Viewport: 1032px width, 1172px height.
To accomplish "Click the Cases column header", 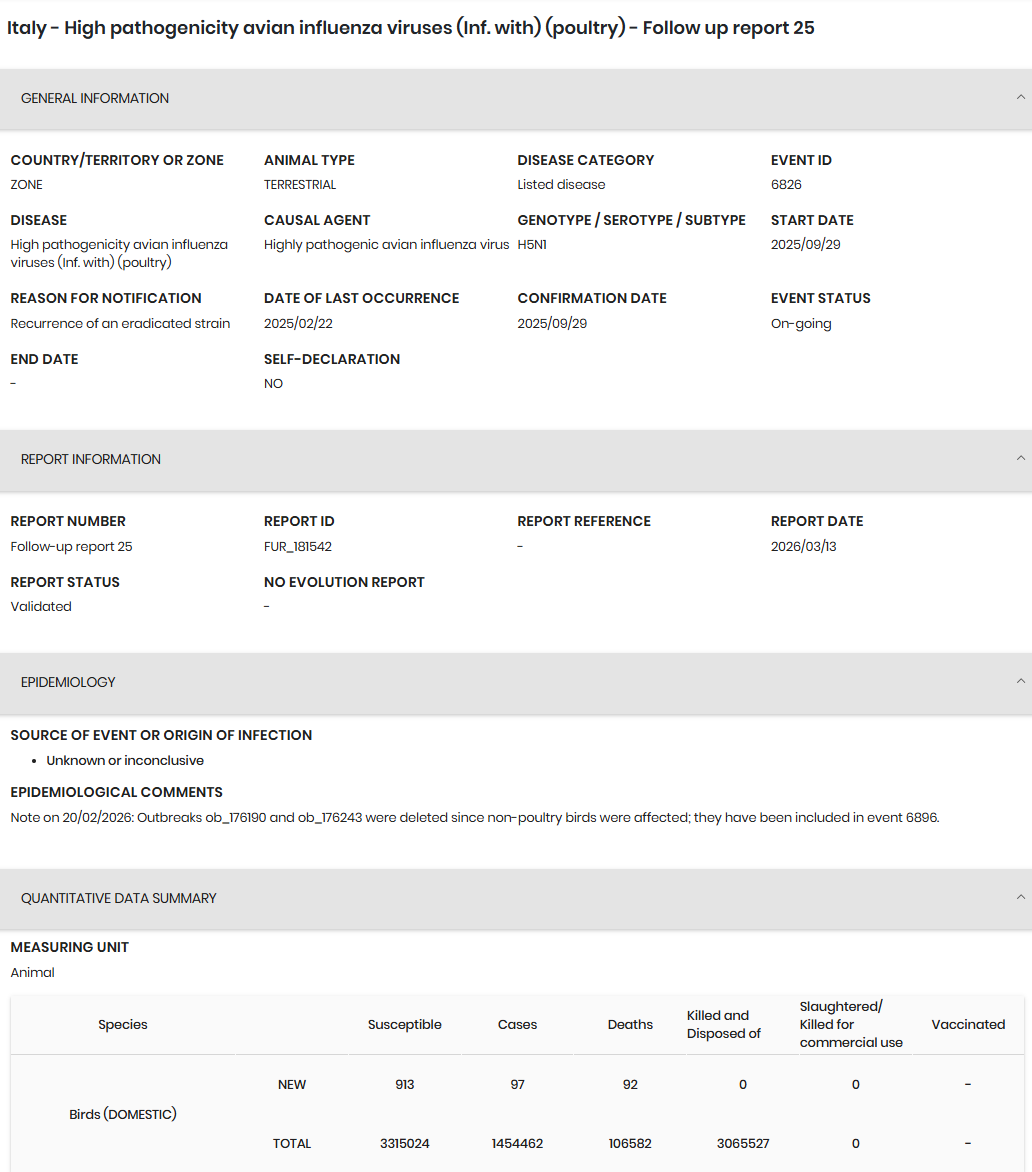I will click(517, 1024).
